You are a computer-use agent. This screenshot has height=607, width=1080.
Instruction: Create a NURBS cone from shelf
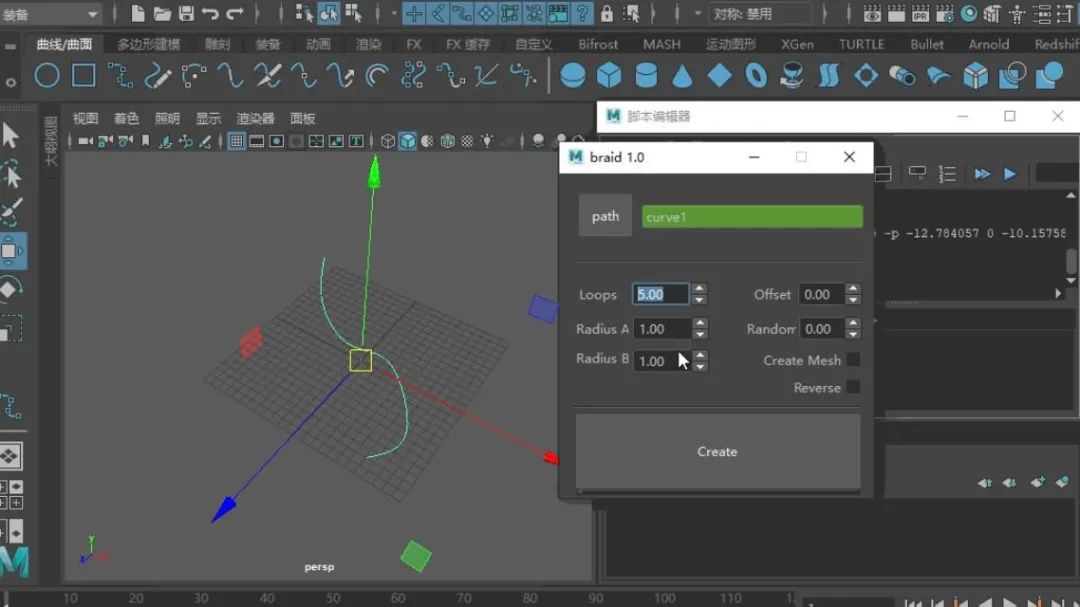[x=682, y=76]
